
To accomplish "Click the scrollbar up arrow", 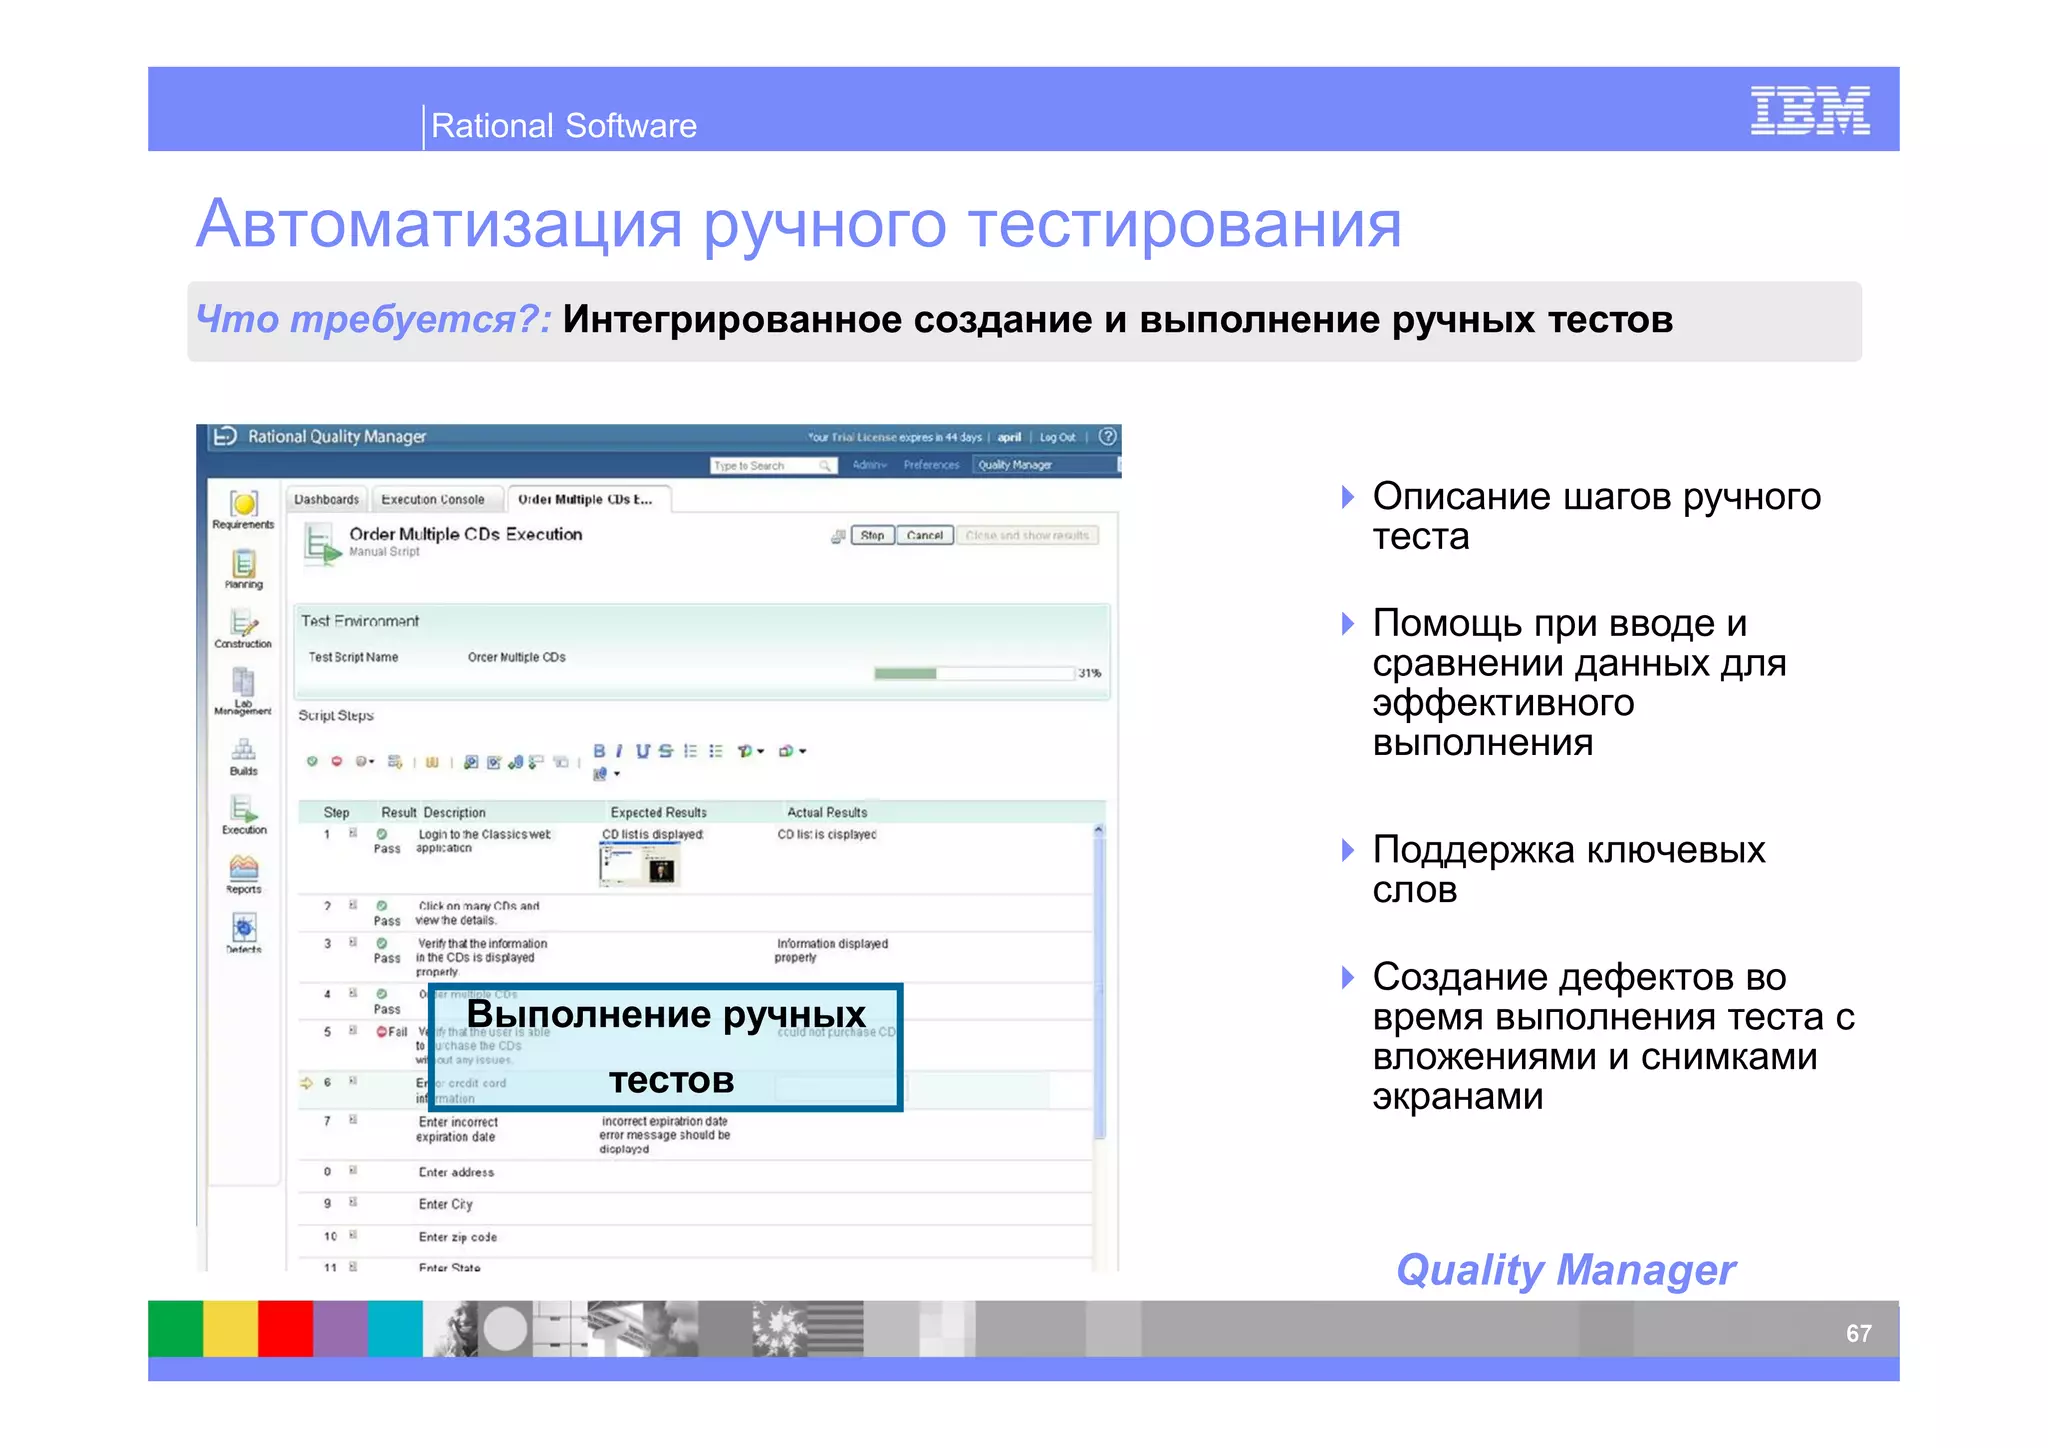I will (x=1099, y=830).
